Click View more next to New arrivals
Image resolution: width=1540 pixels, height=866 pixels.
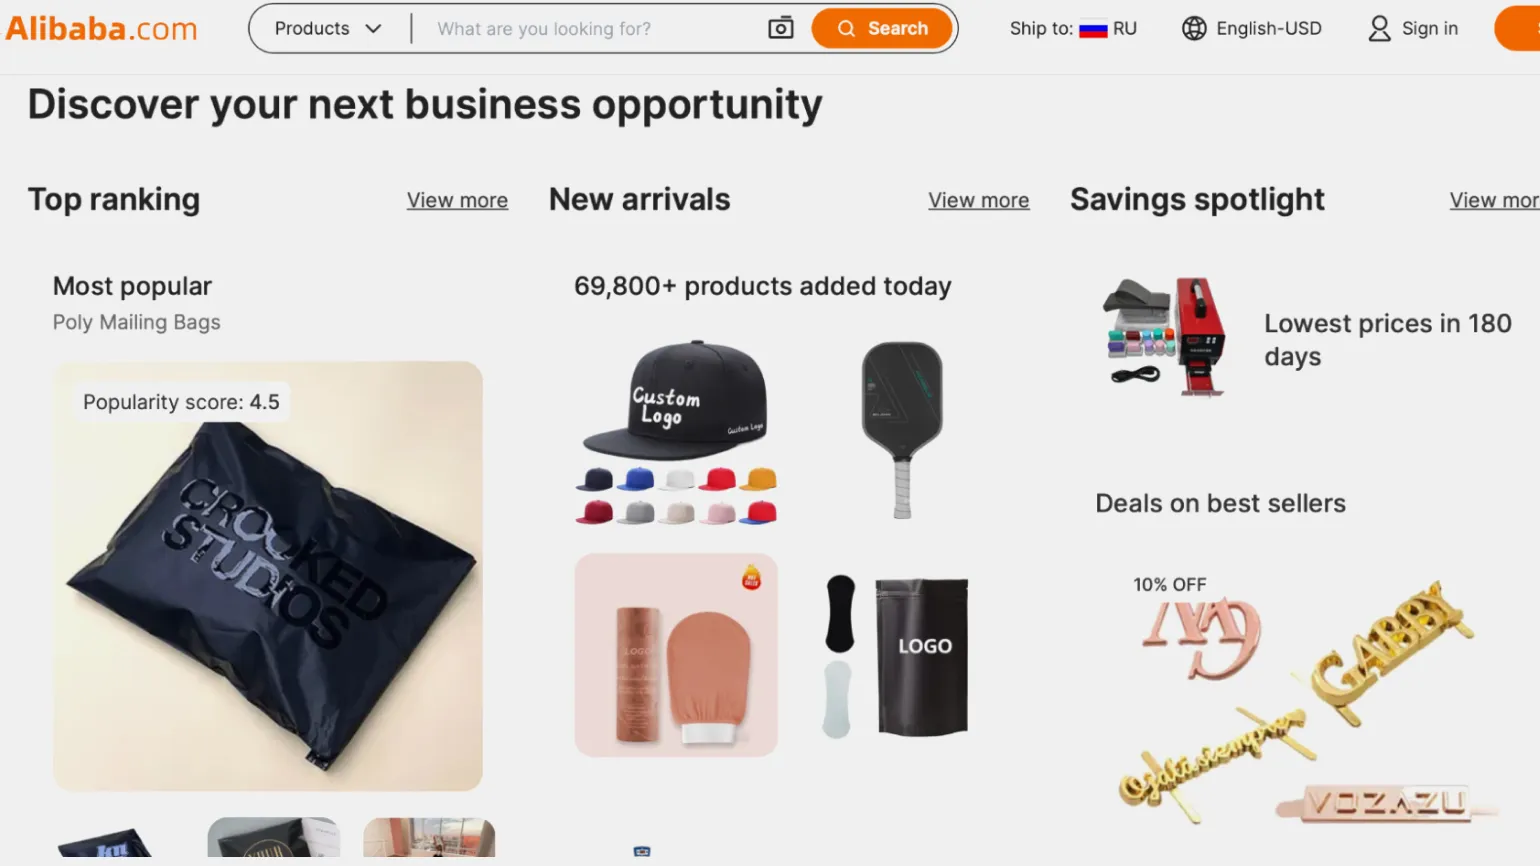[978, 200]
